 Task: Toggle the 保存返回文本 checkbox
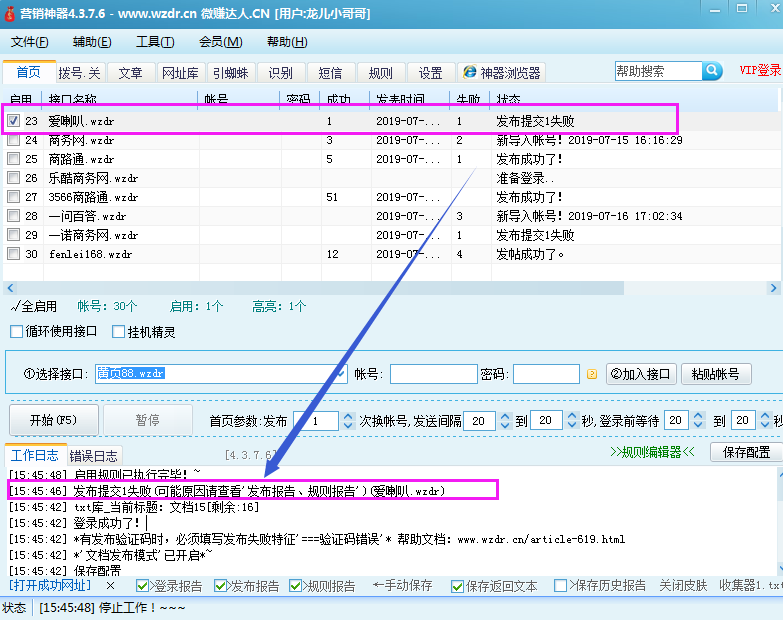click(457, 586)
